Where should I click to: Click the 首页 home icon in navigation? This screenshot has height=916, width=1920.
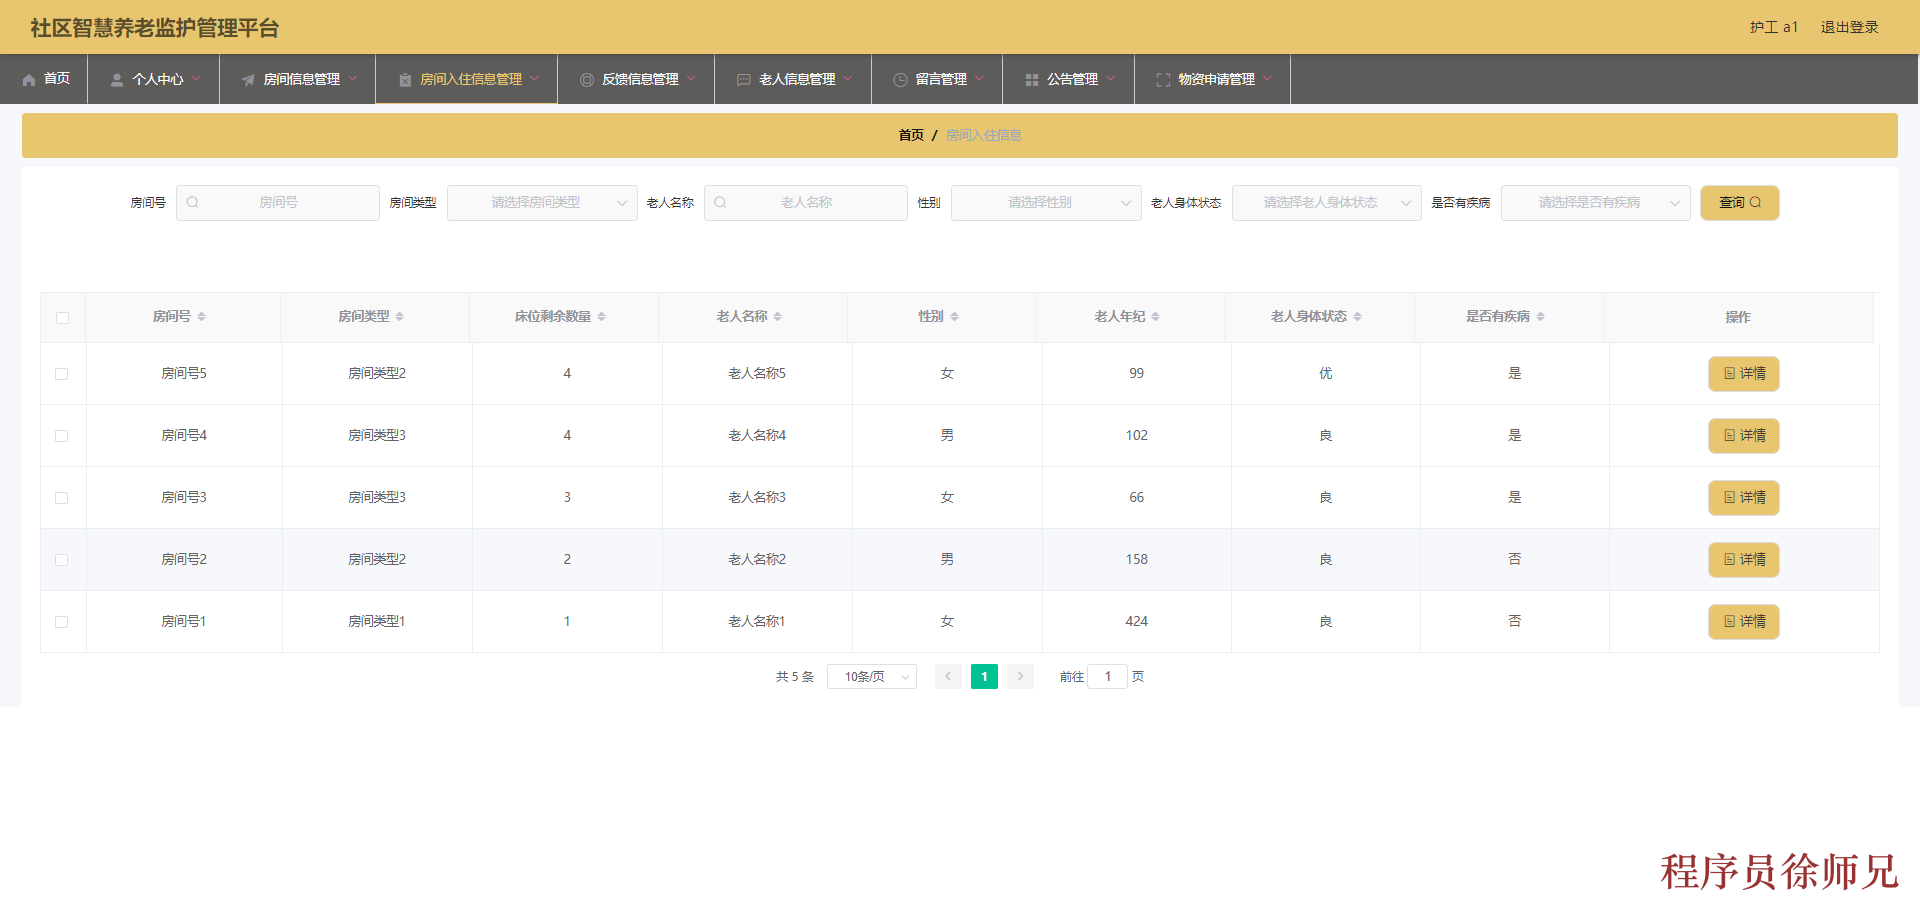(28, 79)
